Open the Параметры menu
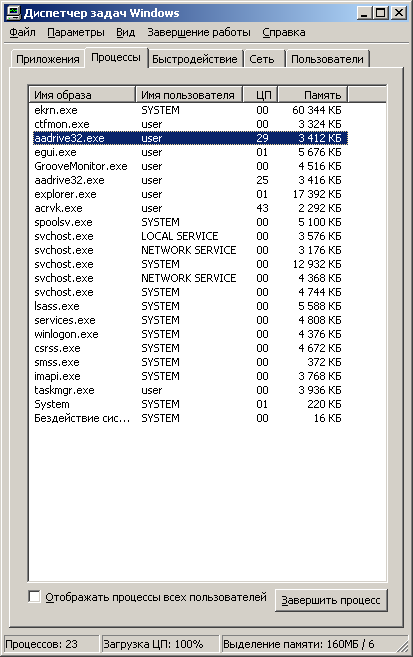Image resolution: width=413 pixels, height=657 pixels. tap(76, 32)
